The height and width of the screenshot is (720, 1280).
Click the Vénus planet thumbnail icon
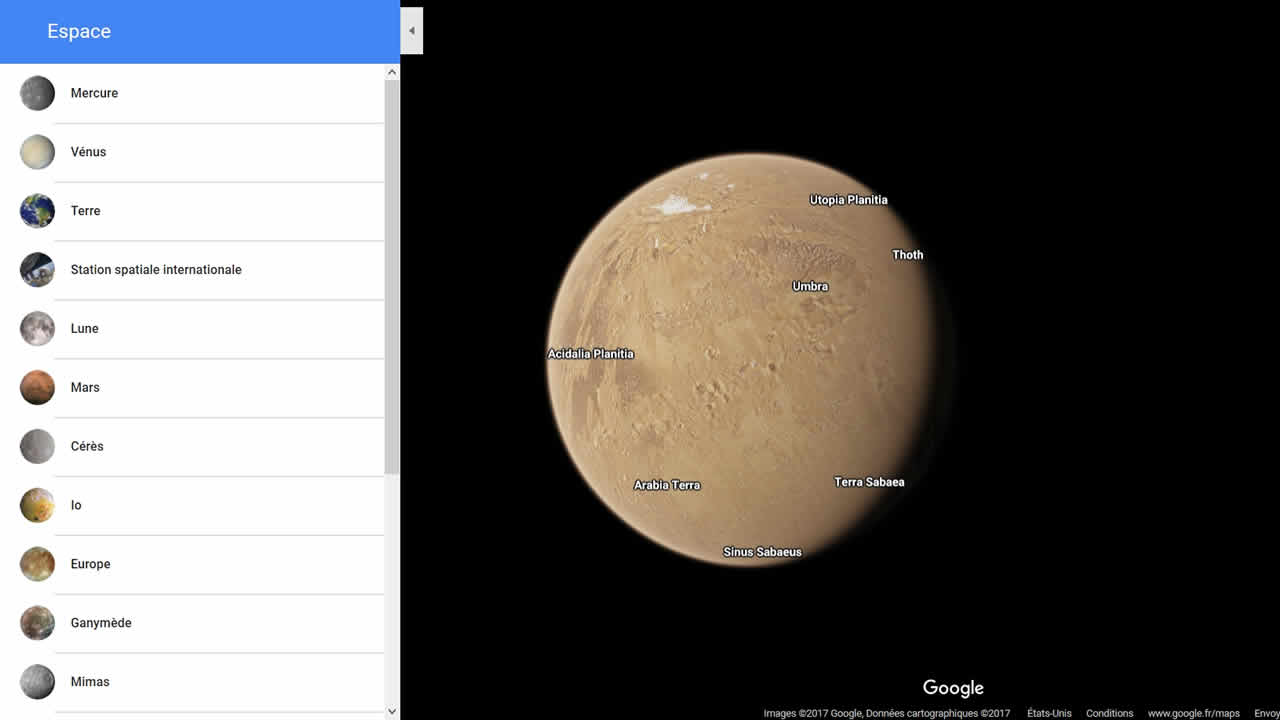pos(37,152)
